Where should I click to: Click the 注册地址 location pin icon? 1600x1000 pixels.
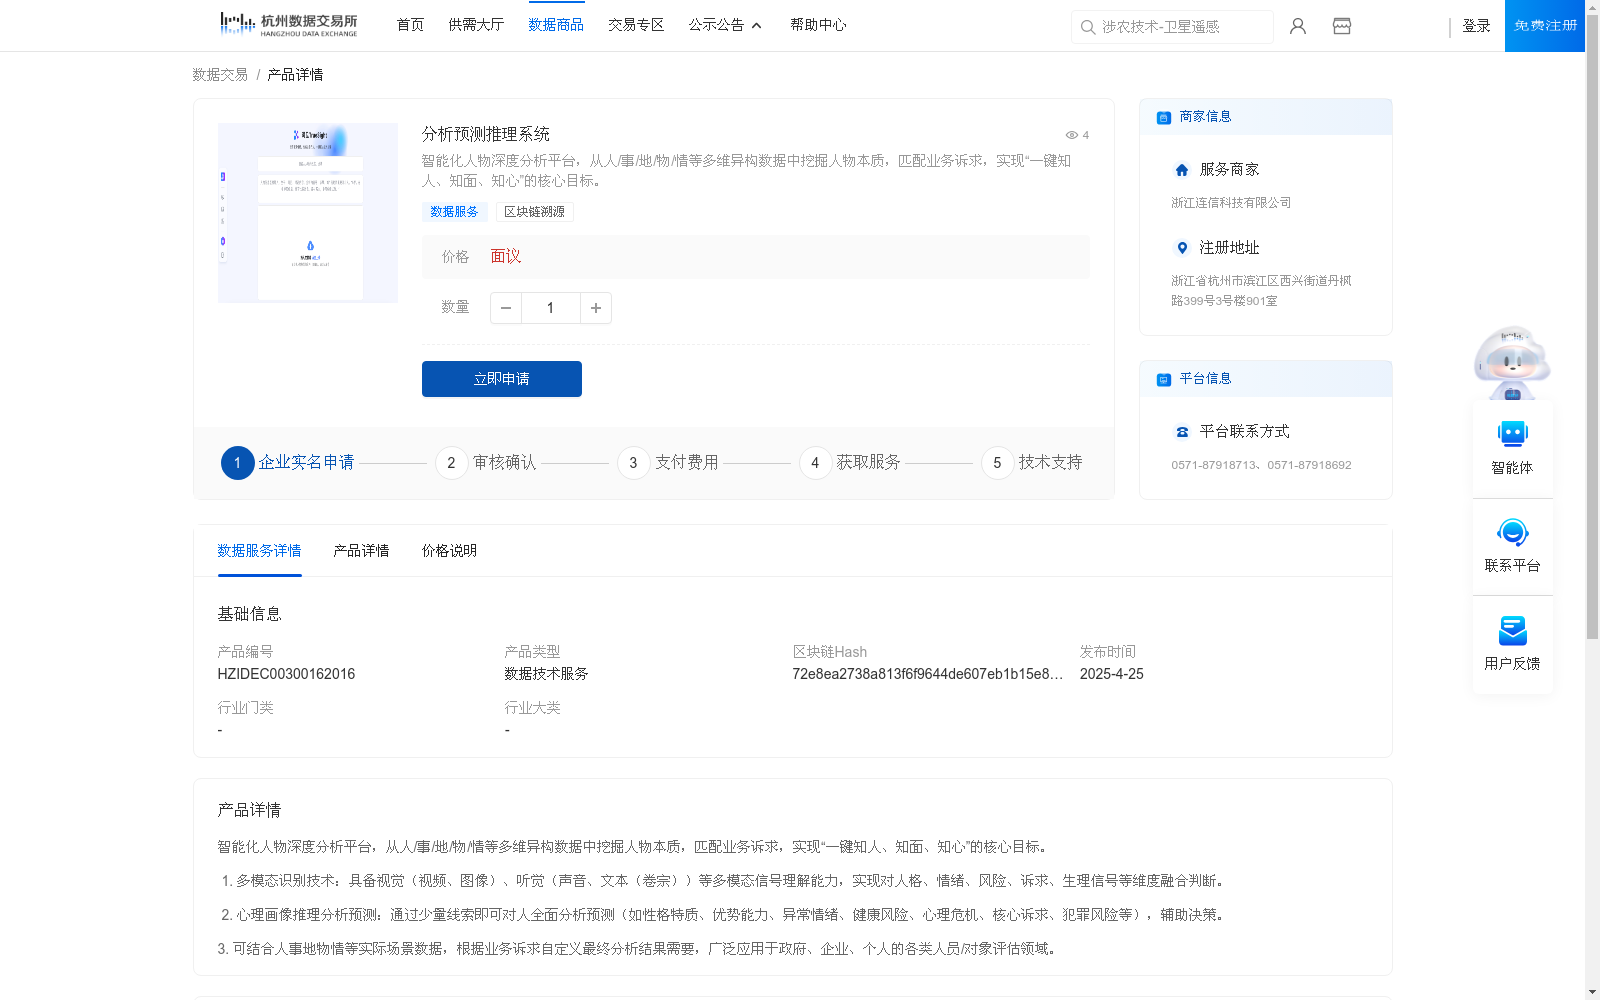tap(1182, 248)
